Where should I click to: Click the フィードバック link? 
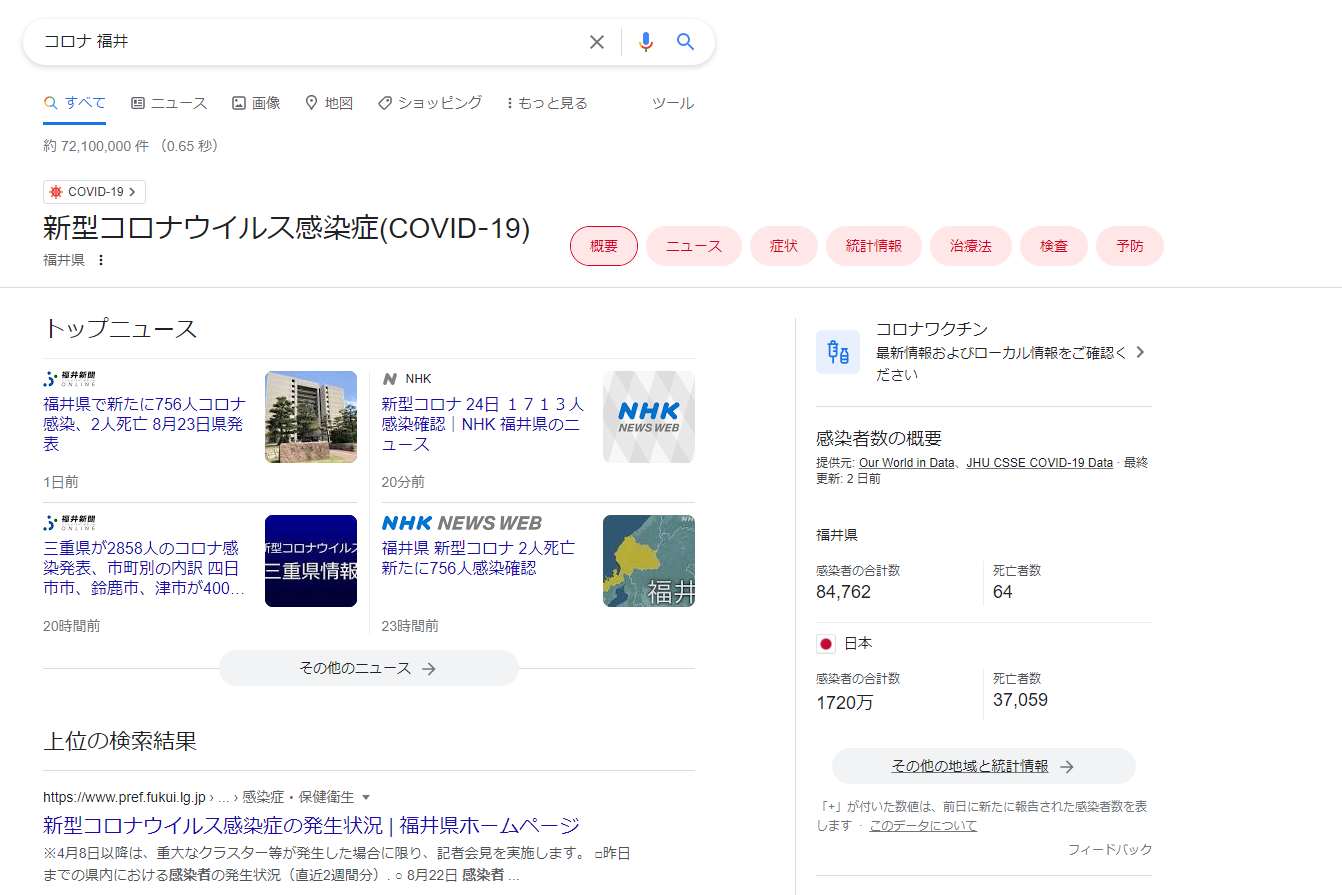1110,850
